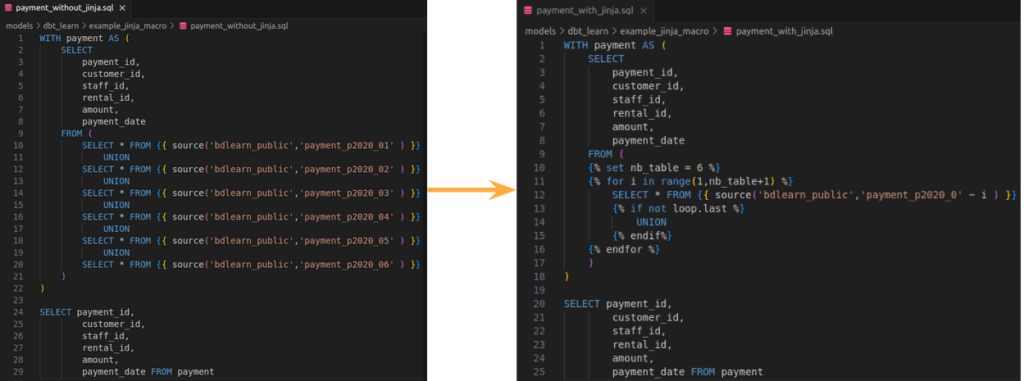Click UNION on line 14 of right editor
The width and height of the screenshot is (1024, 381).
pyautogui.click(x=652, y=222)
